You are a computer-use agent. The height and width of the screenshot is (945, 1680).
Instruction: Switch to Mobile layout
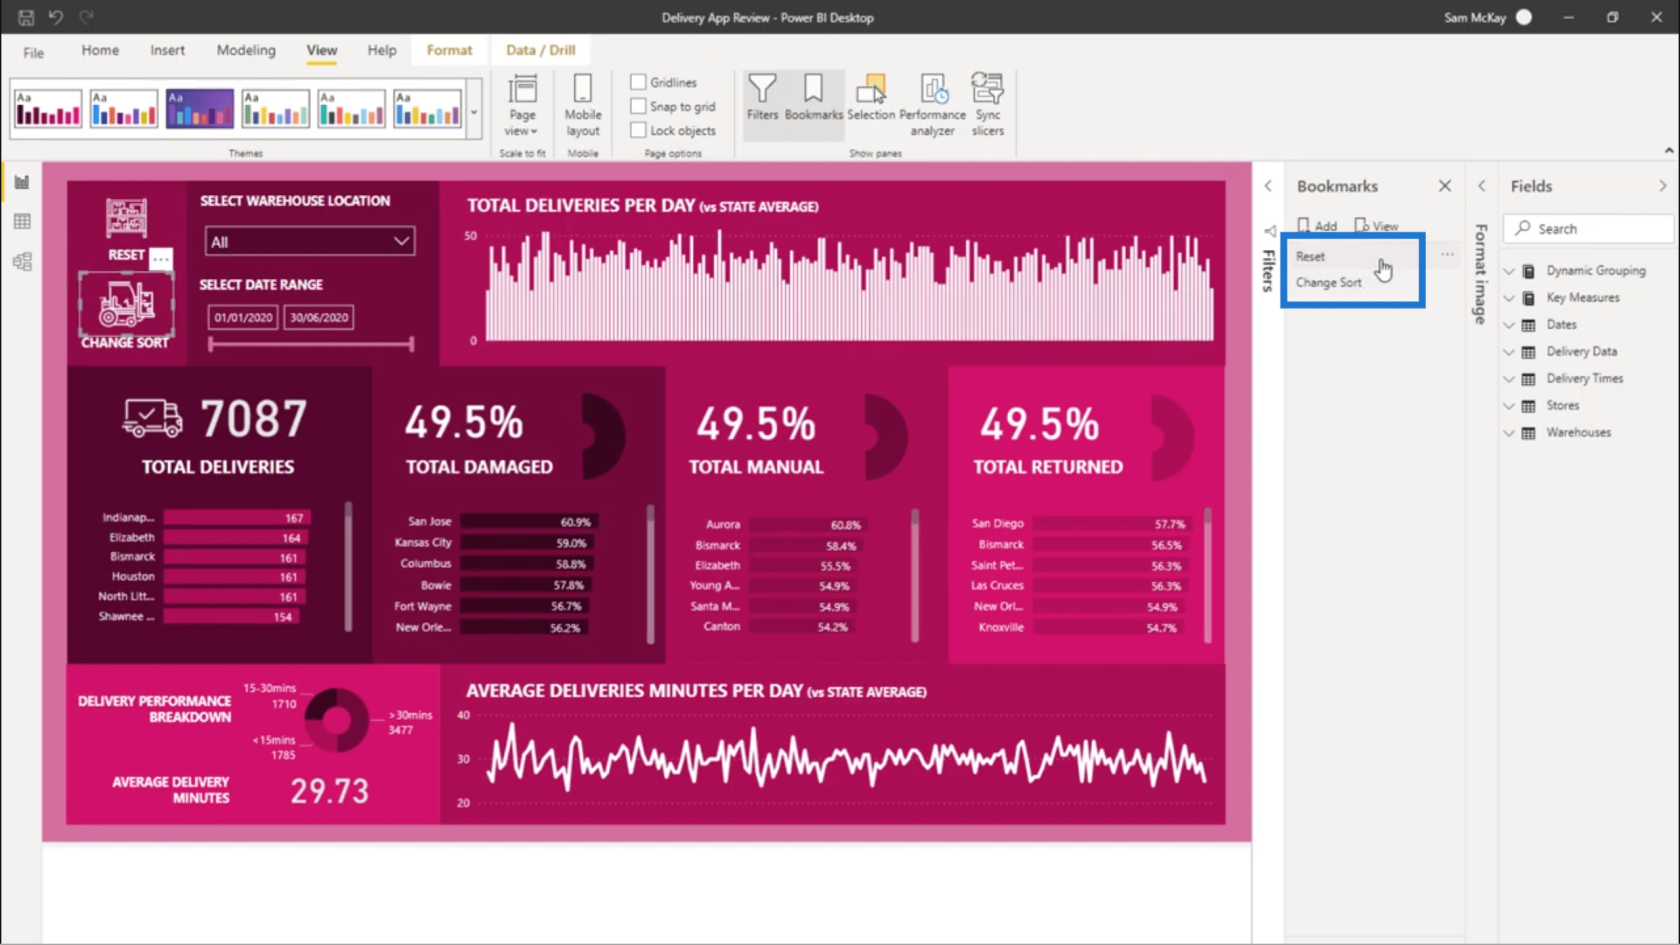pos(583,105)
